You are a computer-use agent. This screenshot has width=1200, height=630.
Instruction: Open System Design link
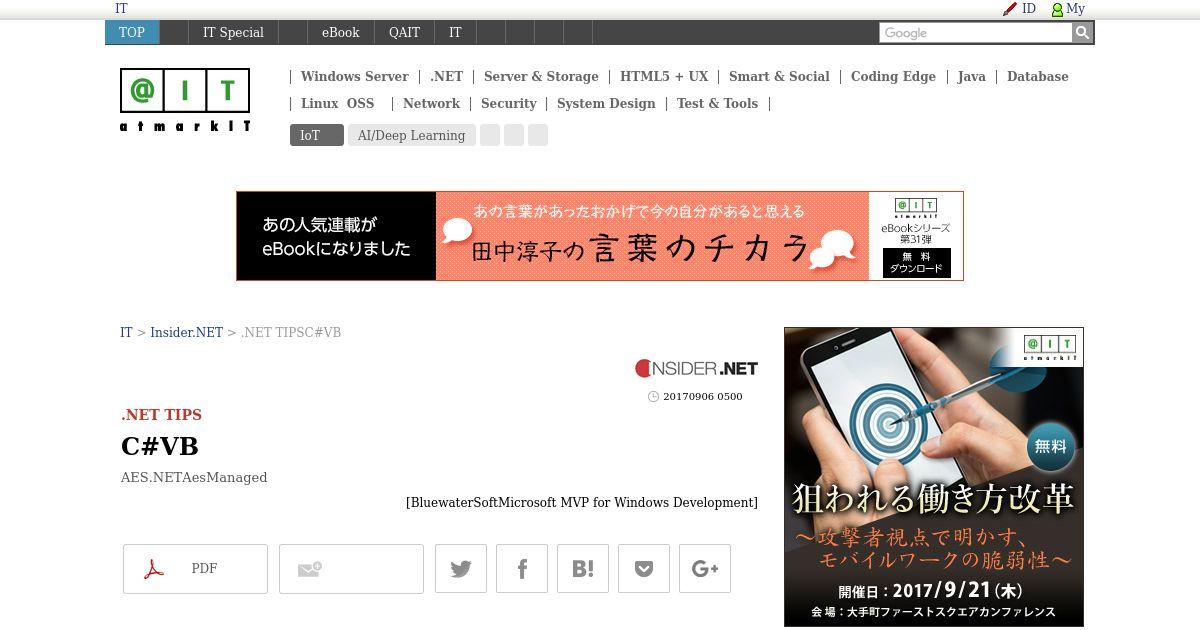pos(606,104)
